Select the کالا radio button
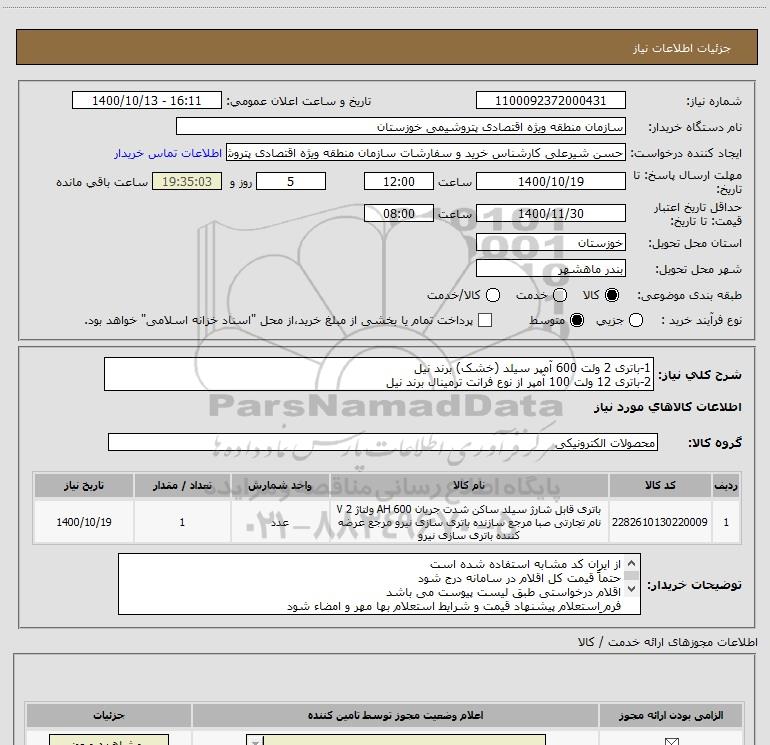Image resolution: width=770 pixels, height=745 pixels. 612,295
